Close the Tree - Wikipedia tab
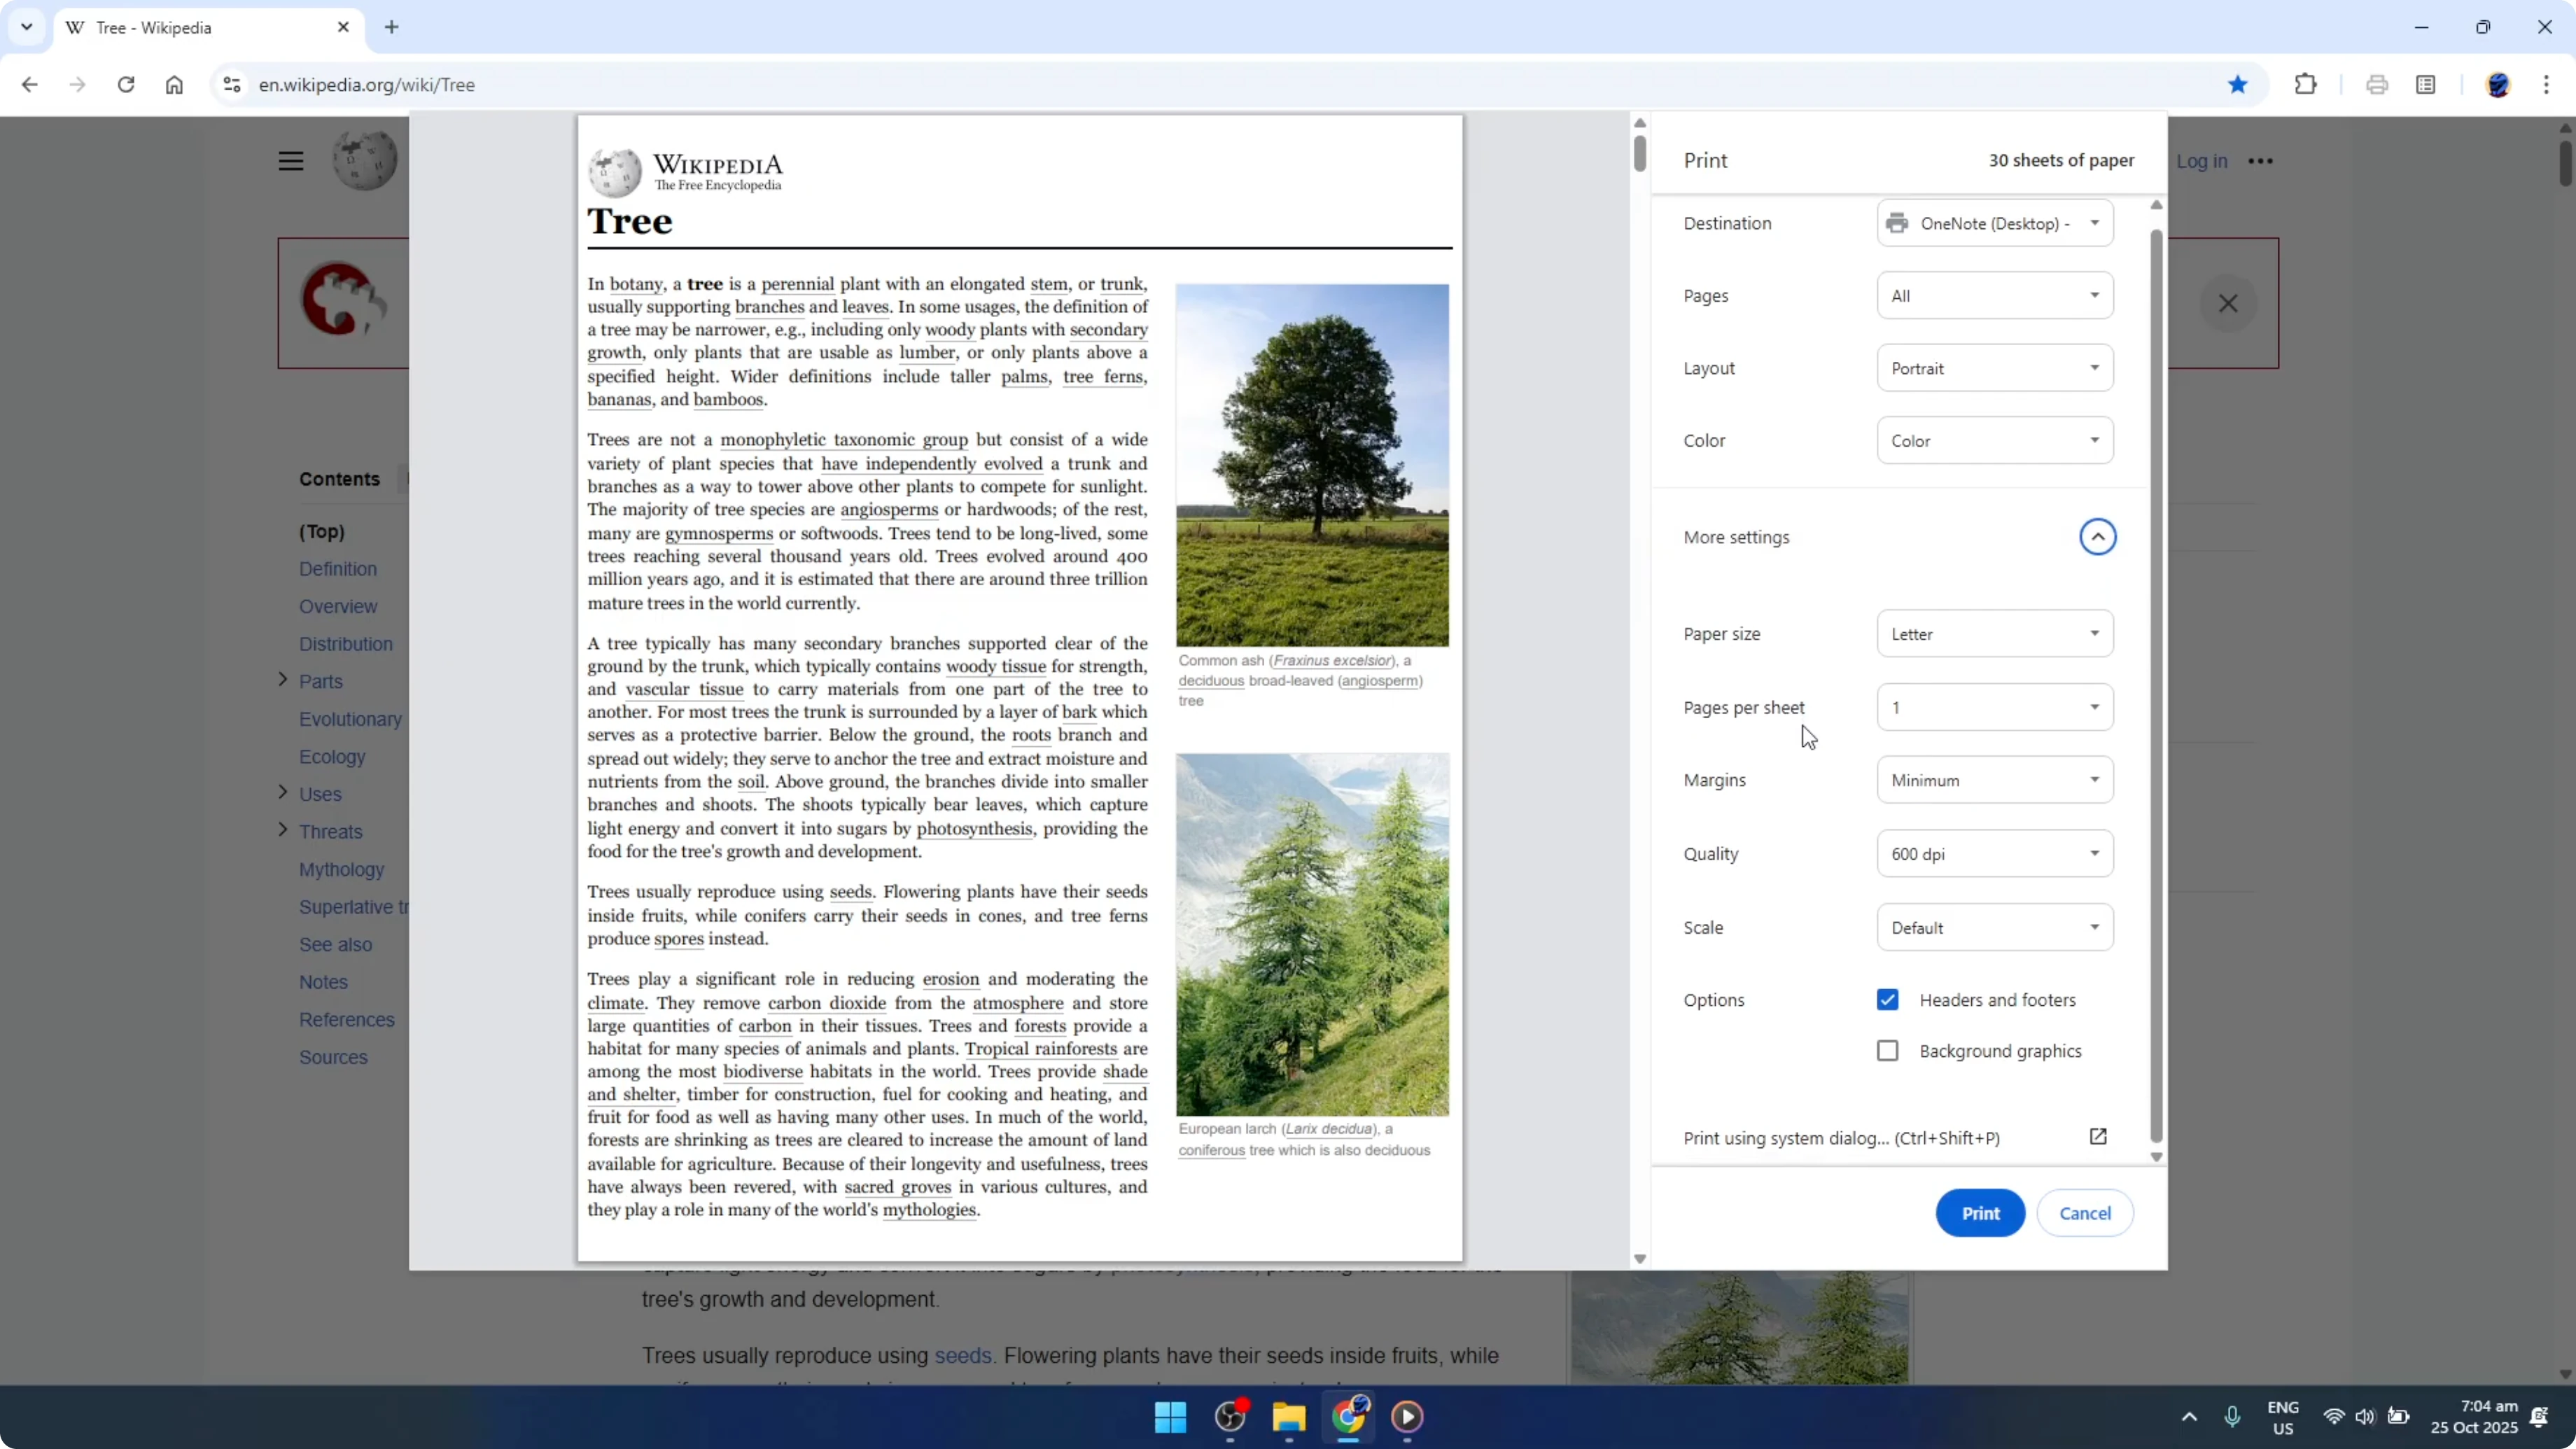 pyautogui.click(x=343, y=28)
